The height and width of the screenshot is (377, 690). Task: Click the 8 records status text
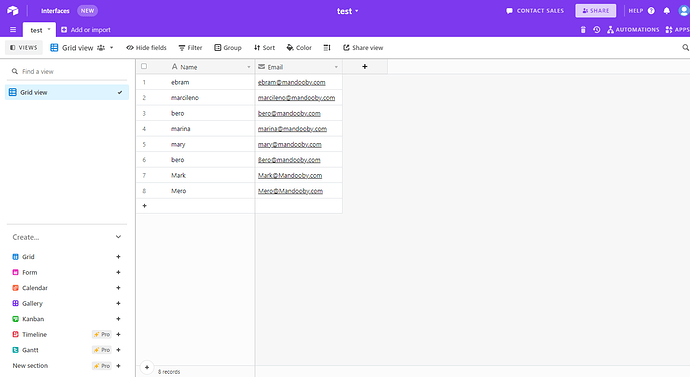pos(169,372)
